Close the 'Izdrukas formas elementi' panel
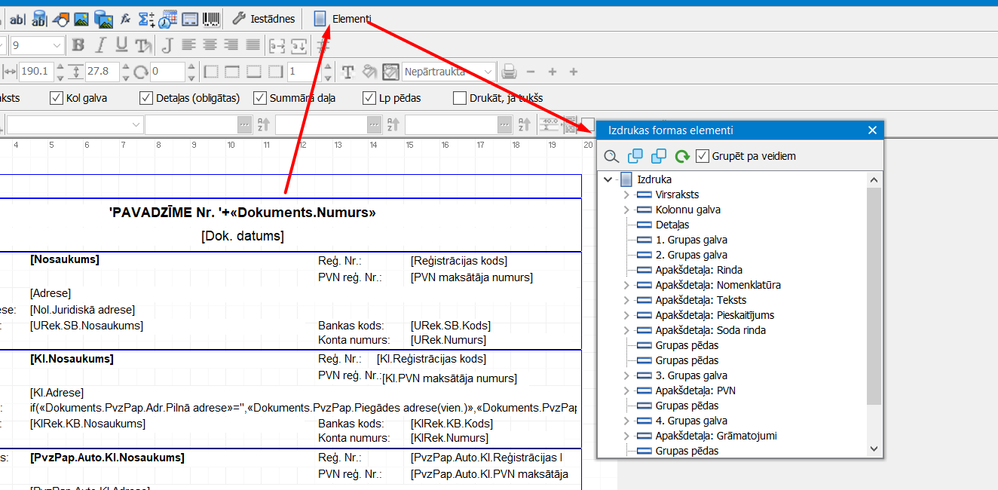The height and width of the screenshot is (490, 998). tap(872, 130)
